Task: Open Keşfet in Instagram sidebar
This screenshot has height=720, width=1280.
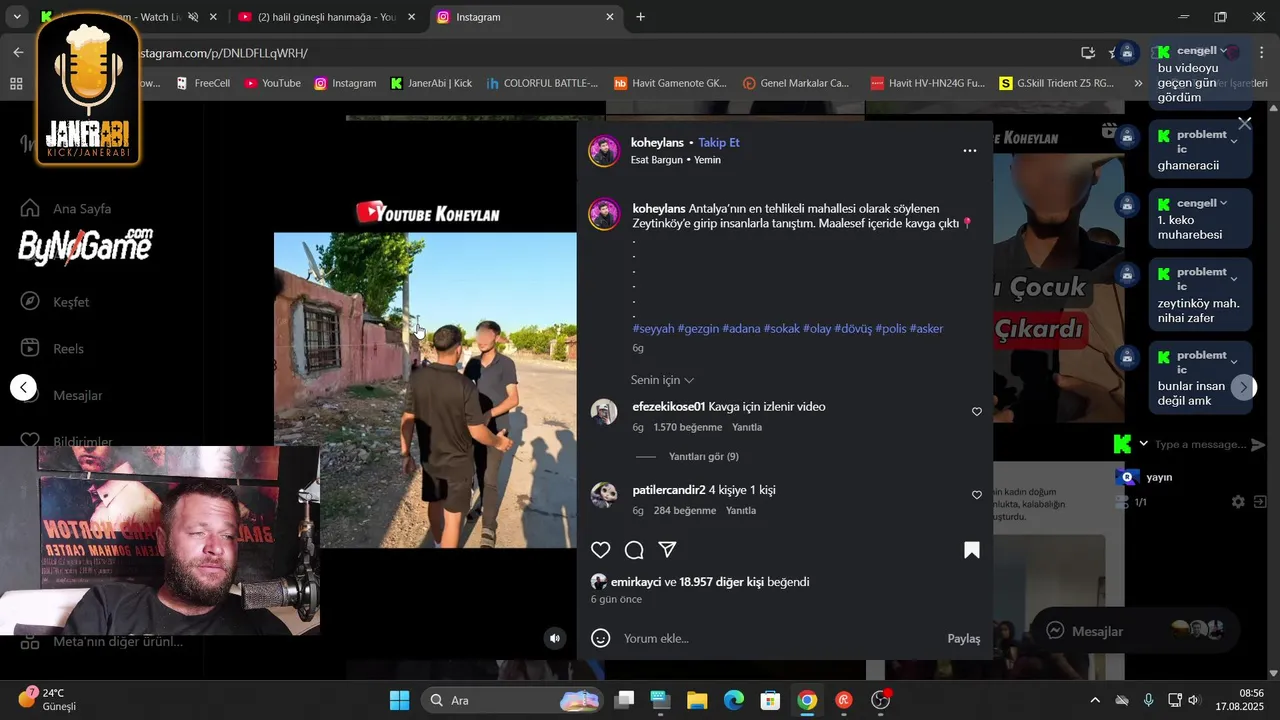Action: coord(56,302)
